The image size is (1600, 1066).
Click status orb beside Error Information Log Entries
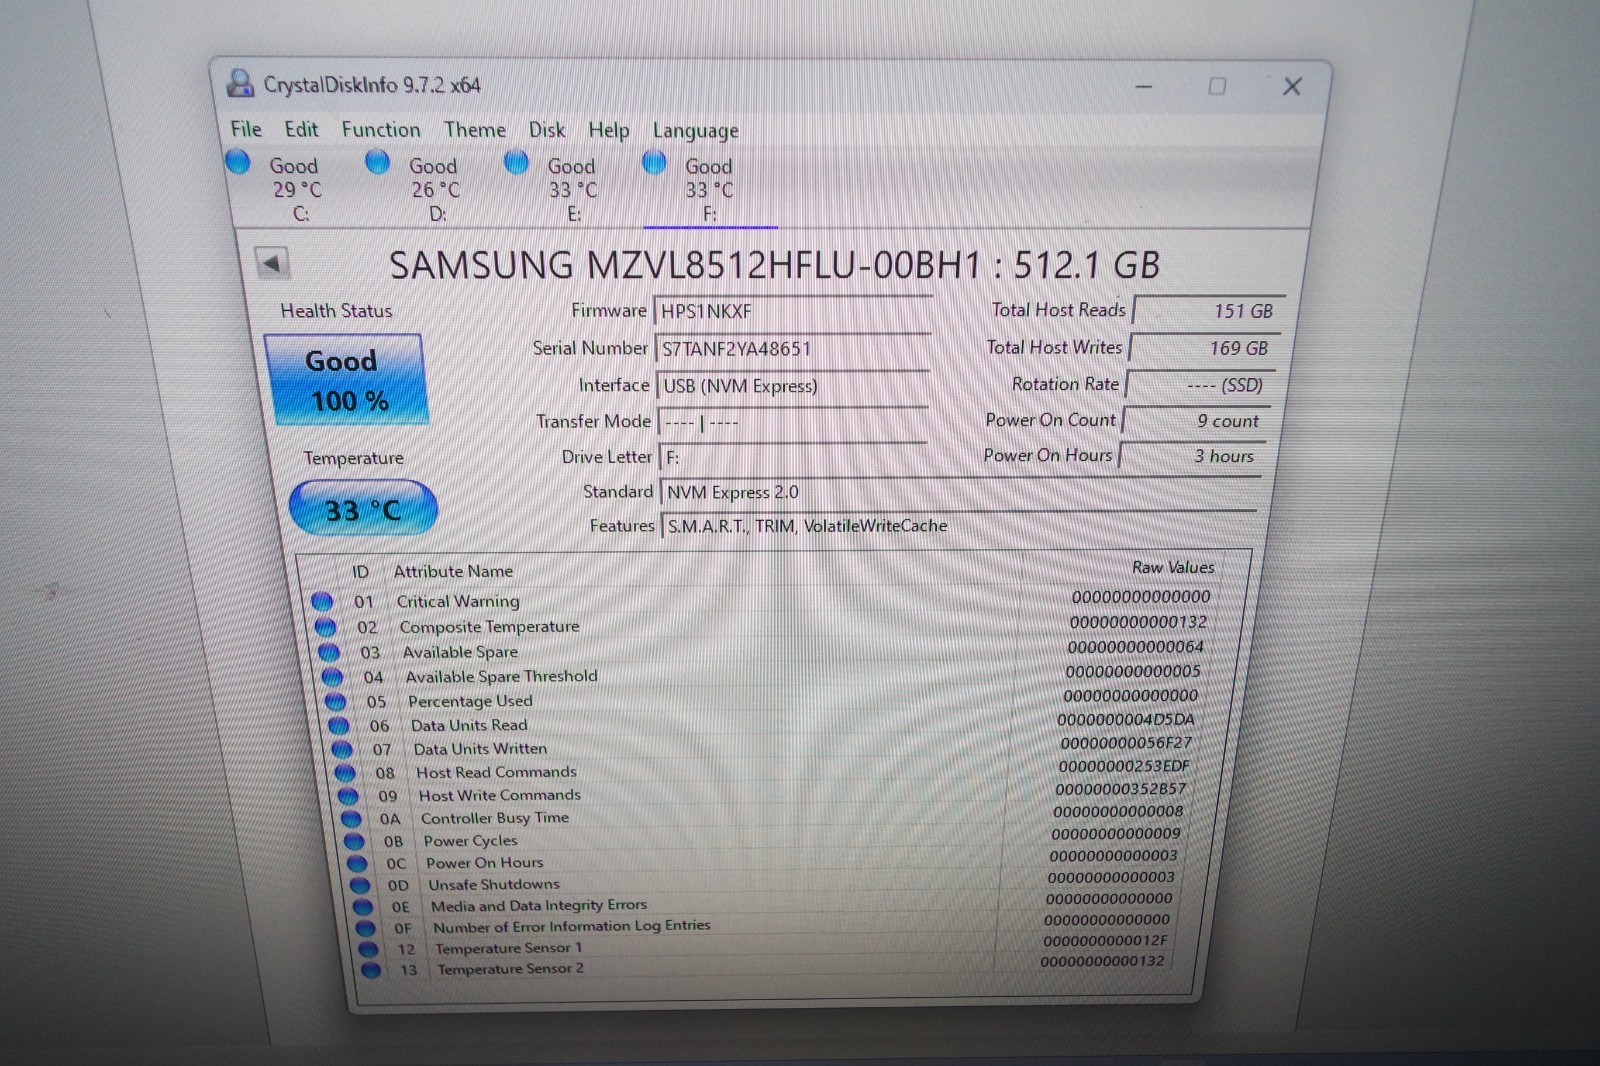[366, 928]
